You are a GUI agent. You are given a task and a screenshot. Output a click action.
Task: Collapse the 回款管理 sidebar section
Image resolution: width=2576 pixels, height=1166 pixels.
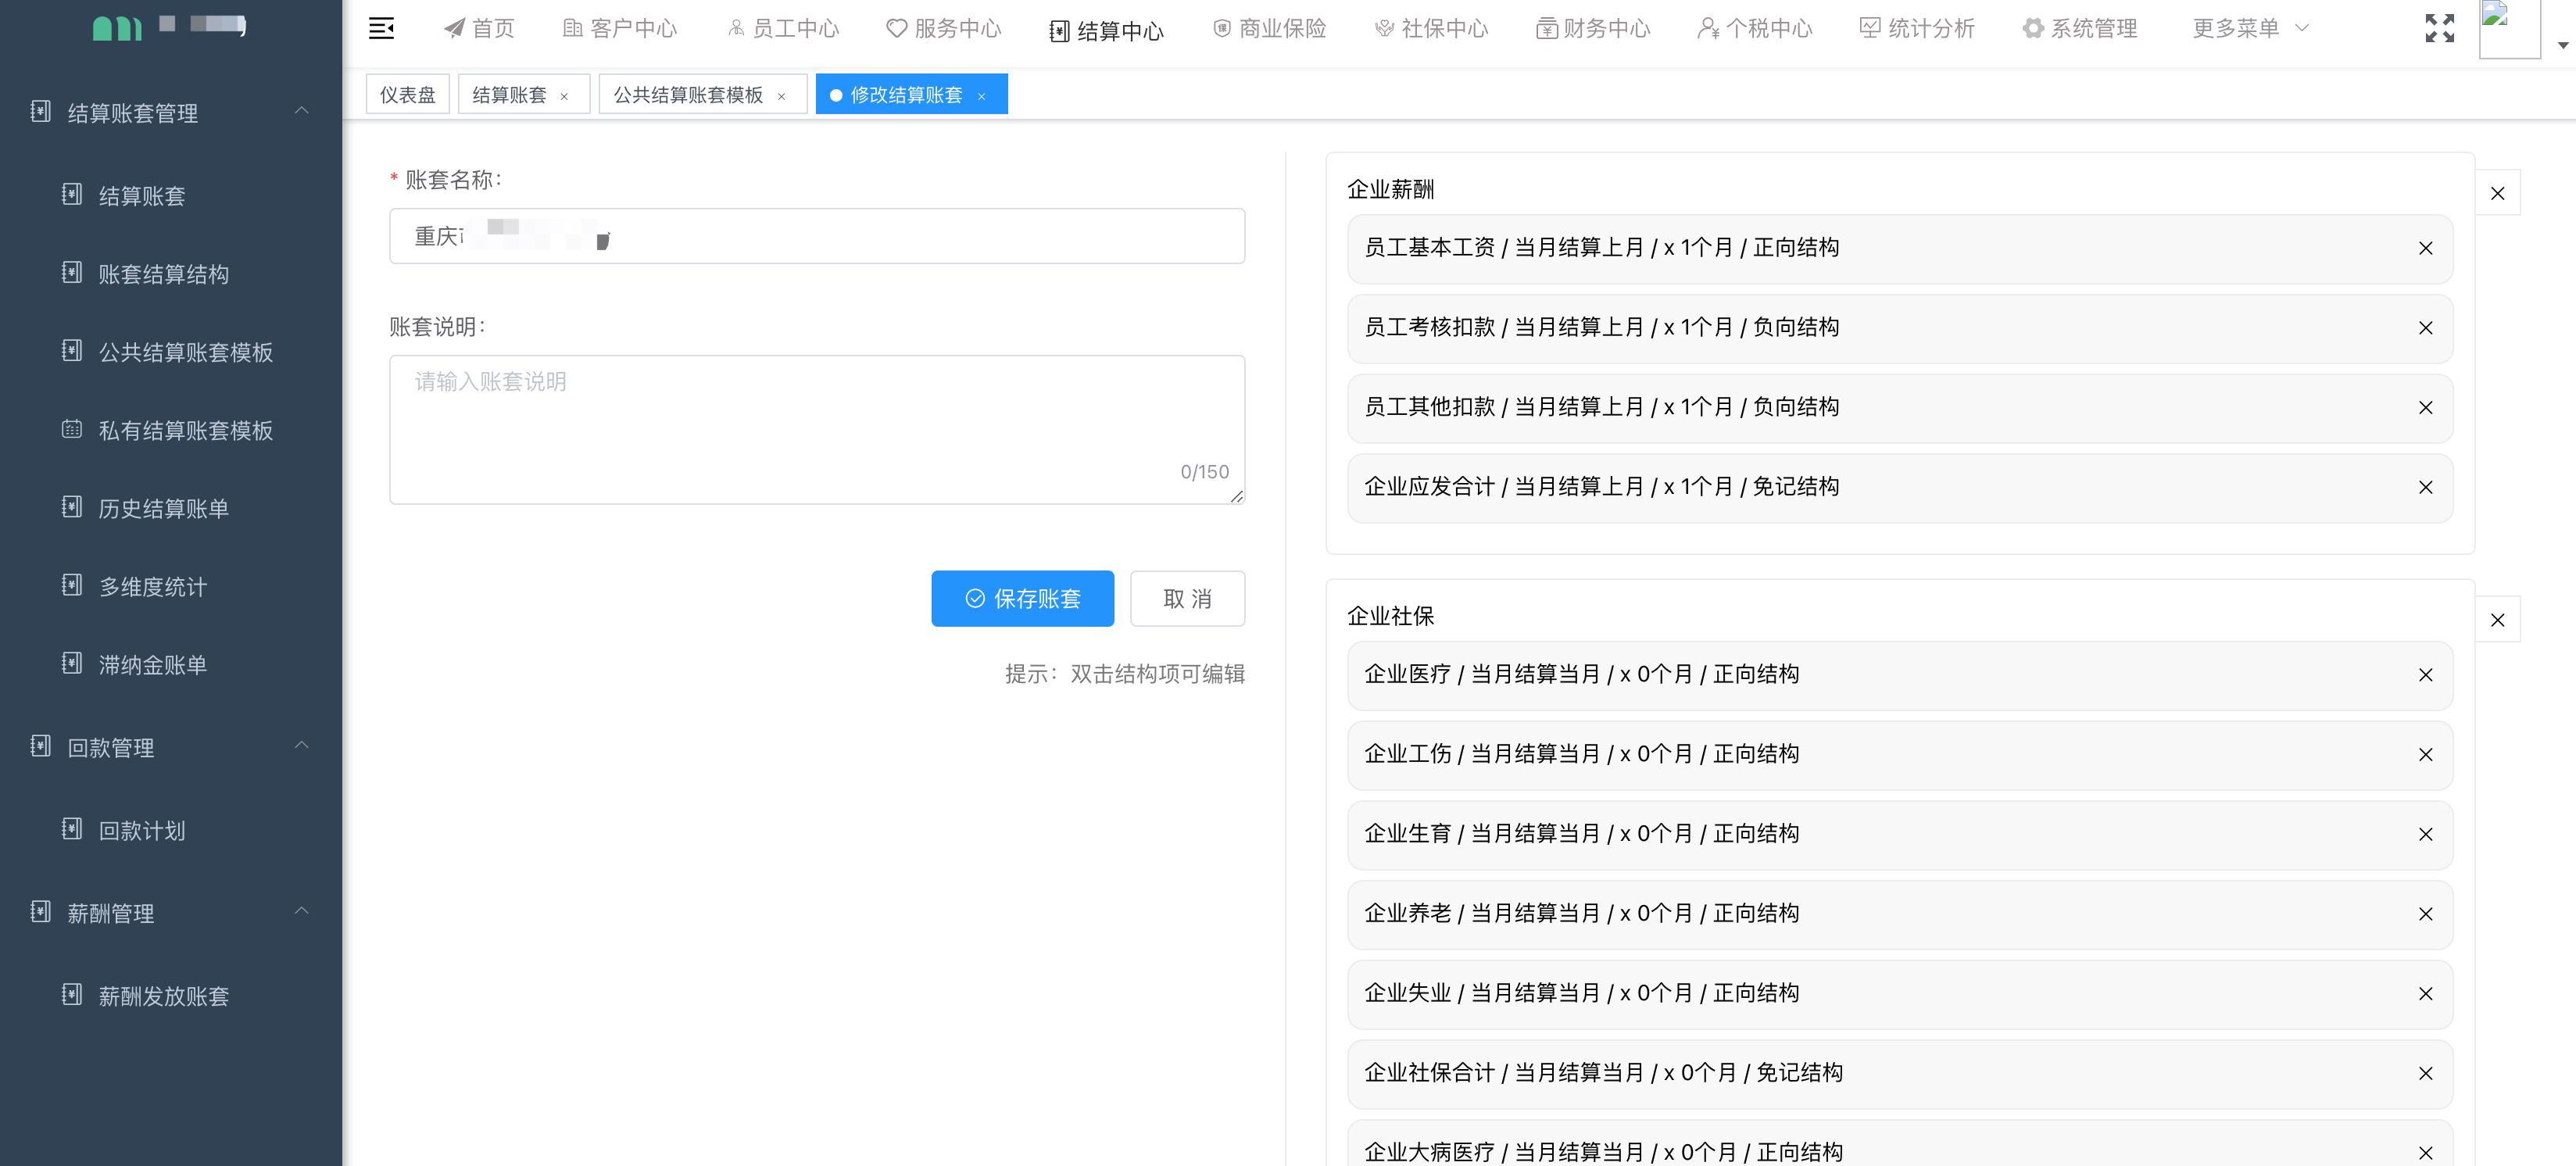click(x=300, y=746)
